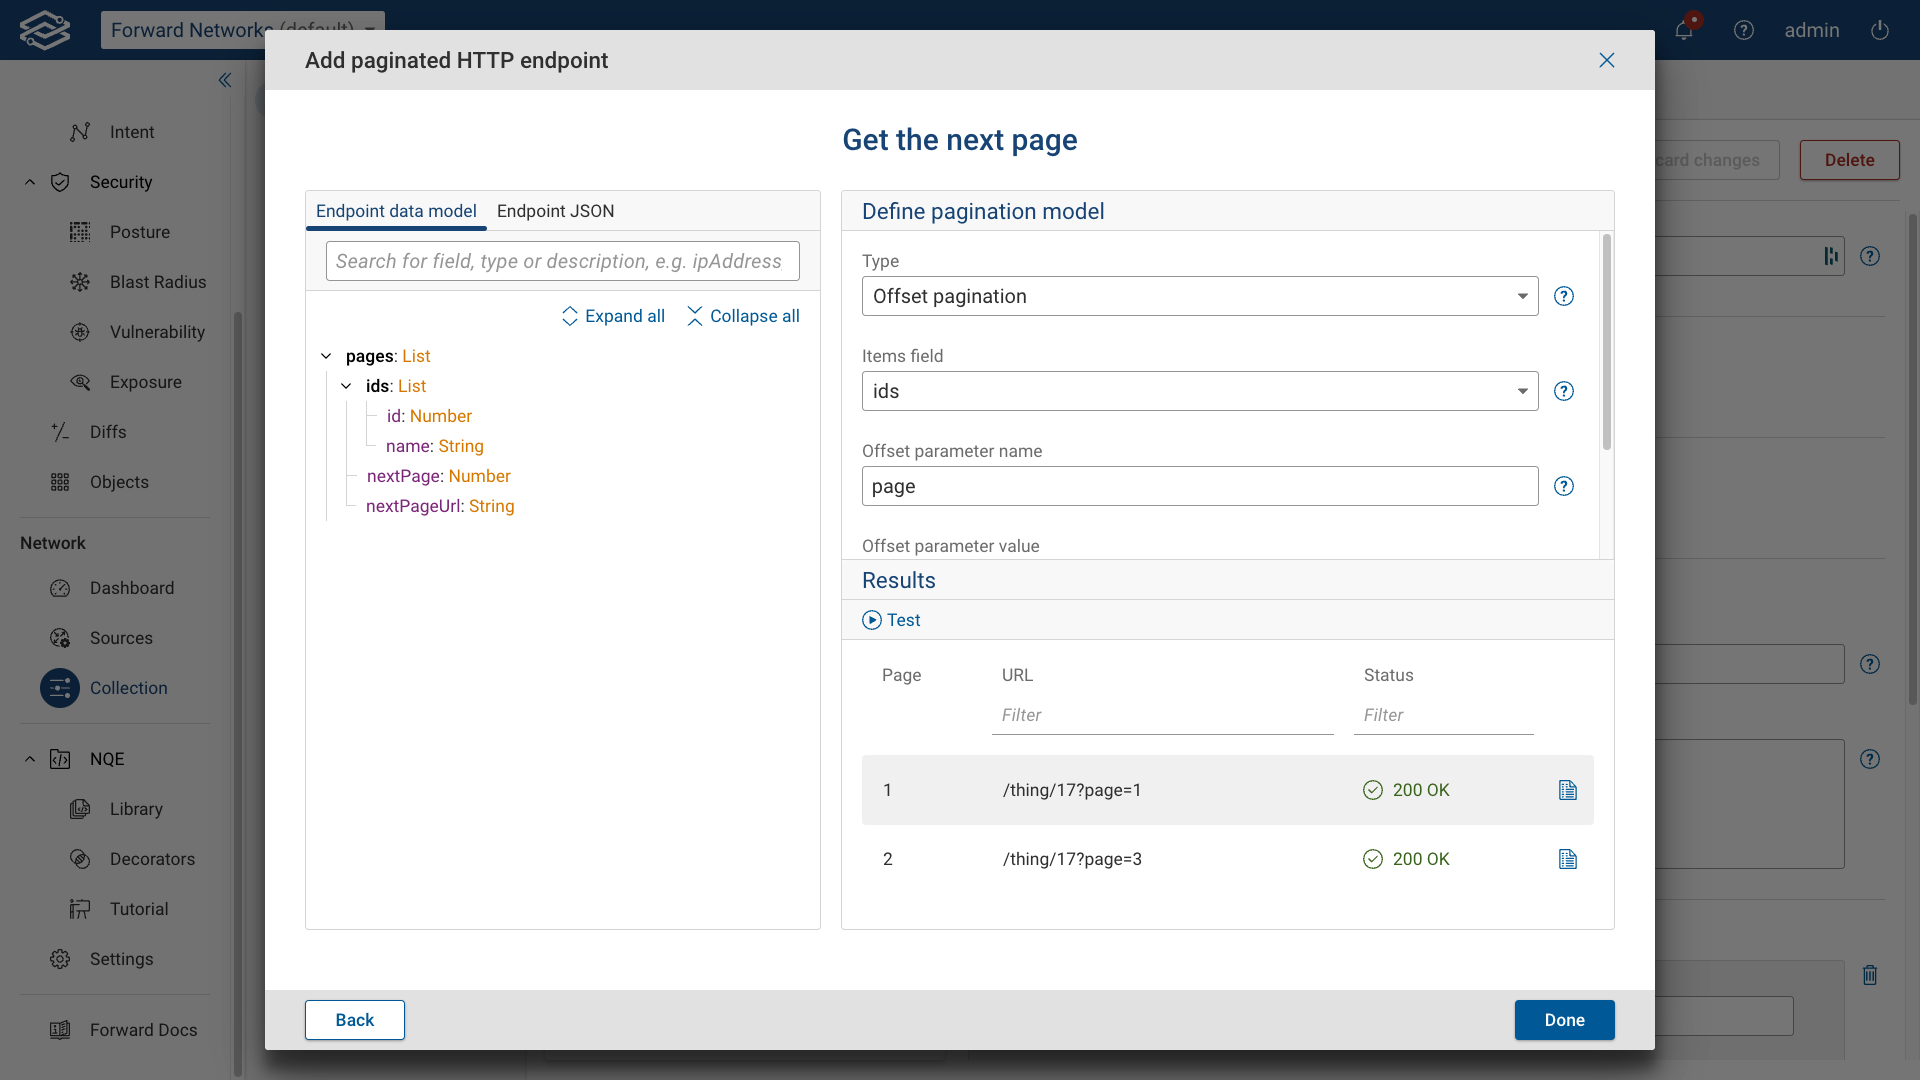The width and height of the screenshot is (1921, 1080).
Task: Collapse the ids list in the data model tree
Action: [x=347, y=386]
